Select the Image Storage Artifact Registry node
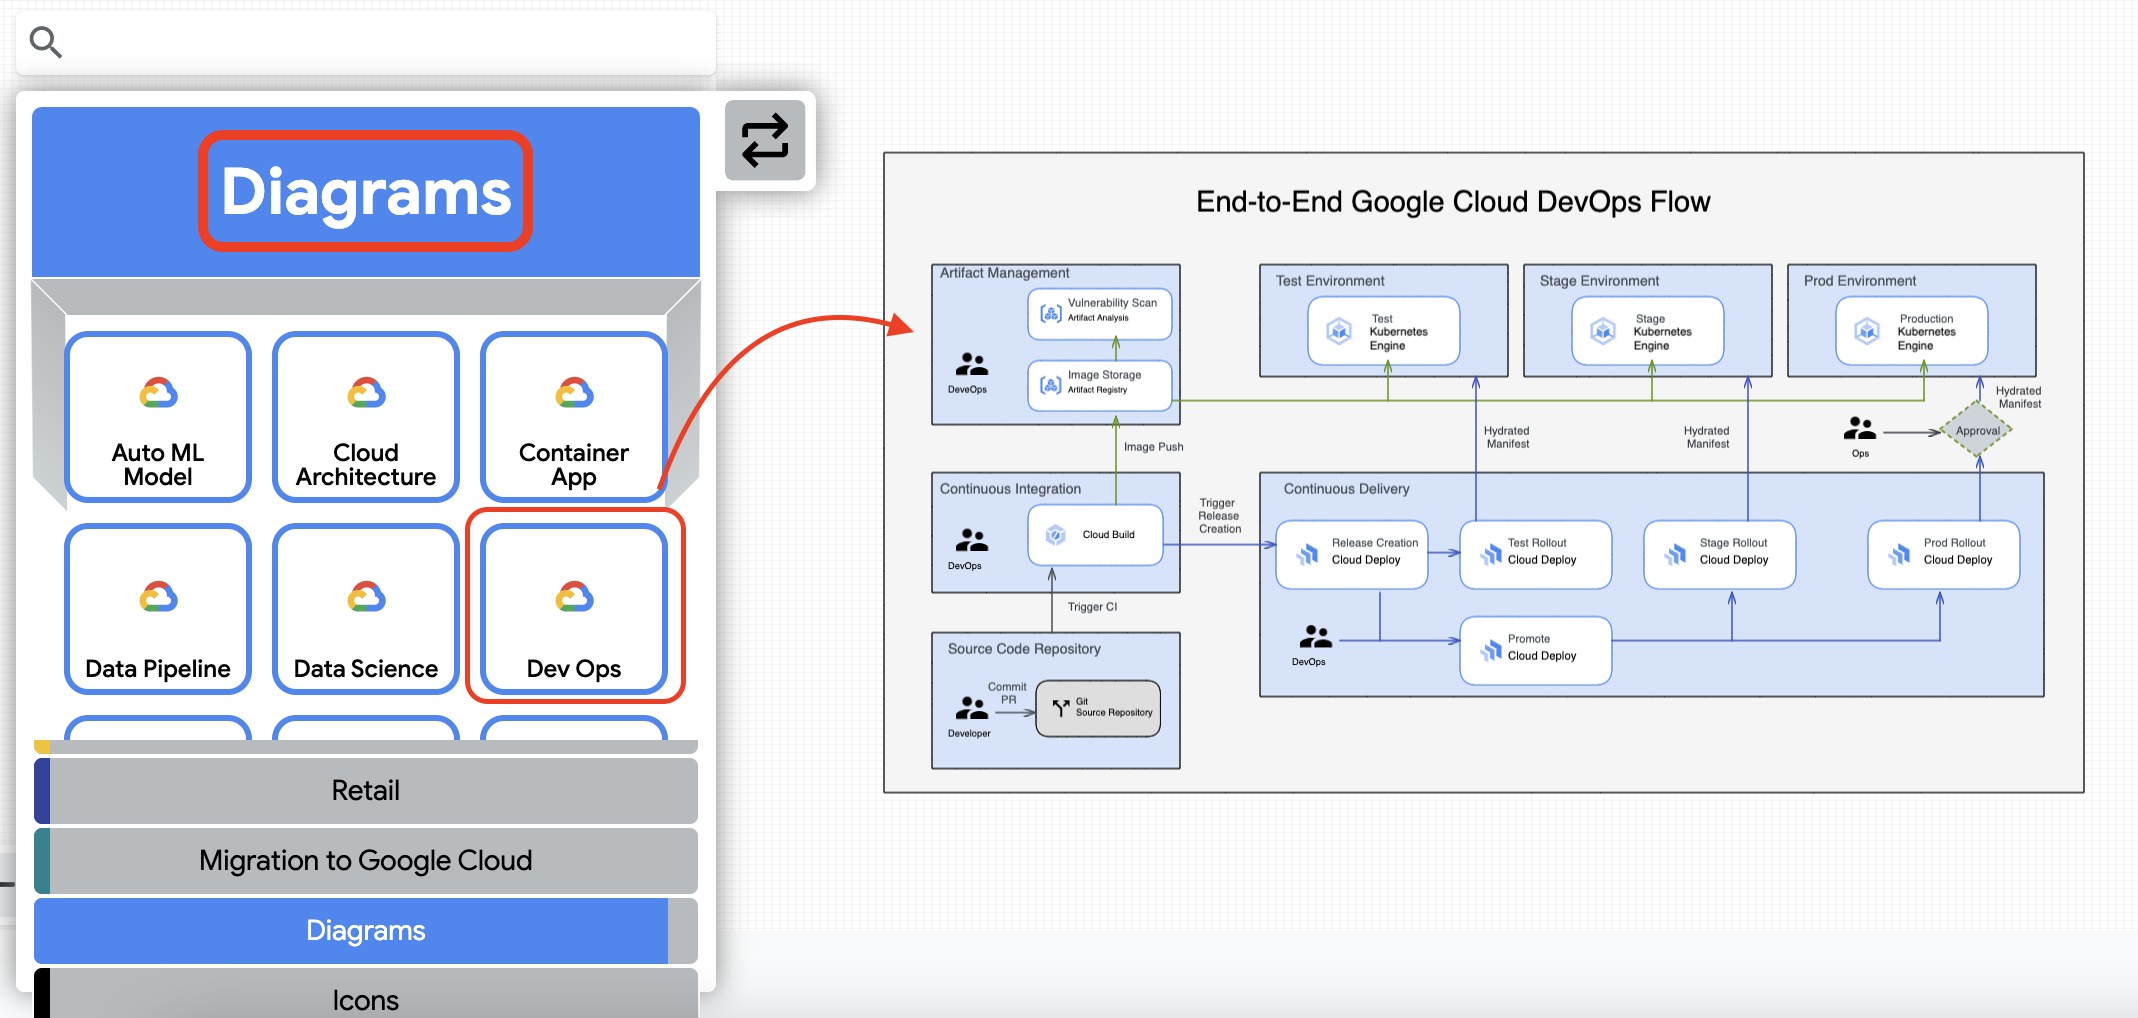 pyautogui.click(x=1100, y=385)
